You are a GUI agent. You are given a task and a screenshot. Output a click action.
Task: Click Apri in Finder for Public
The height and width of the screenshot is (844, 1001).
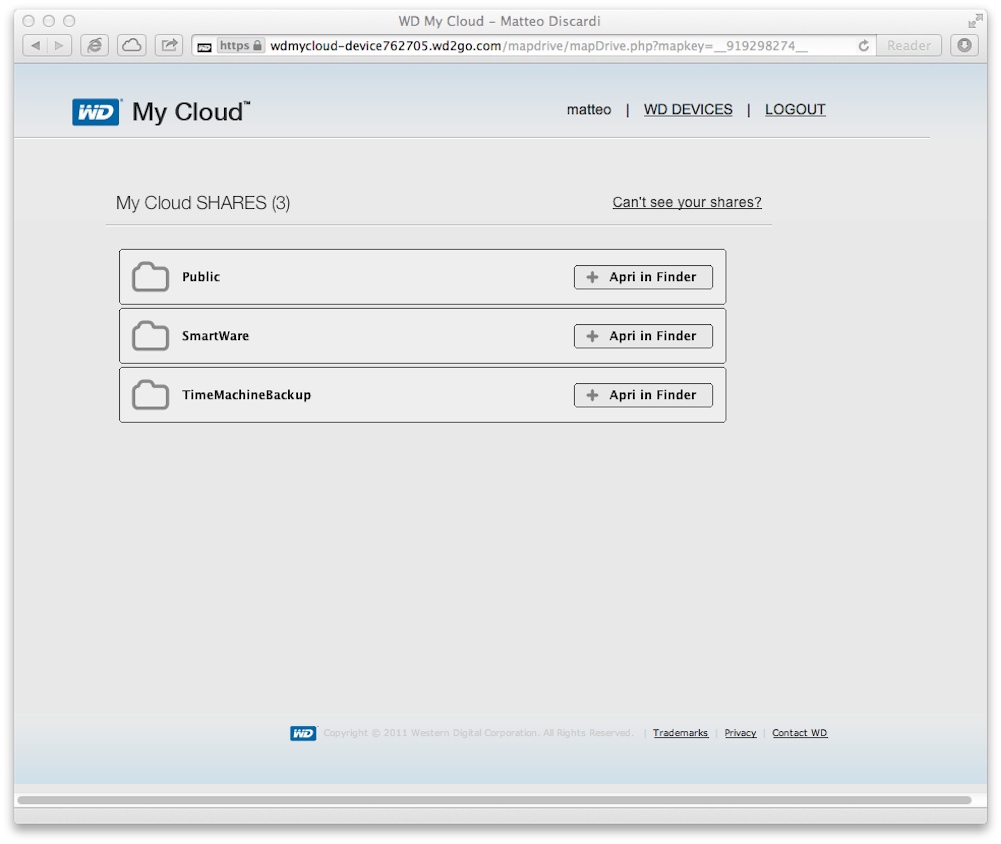(x=643, y=277)
